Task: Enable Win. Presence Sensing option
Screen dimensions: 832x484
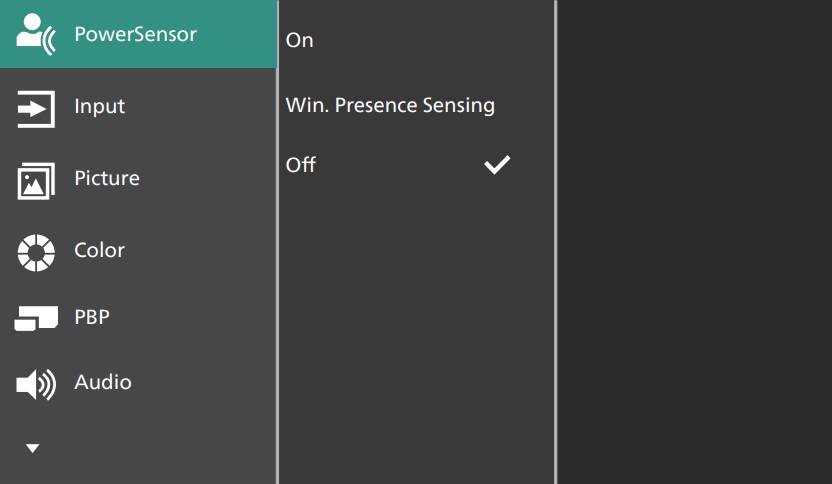Action: pyautogui.click(x=390, y=105)
